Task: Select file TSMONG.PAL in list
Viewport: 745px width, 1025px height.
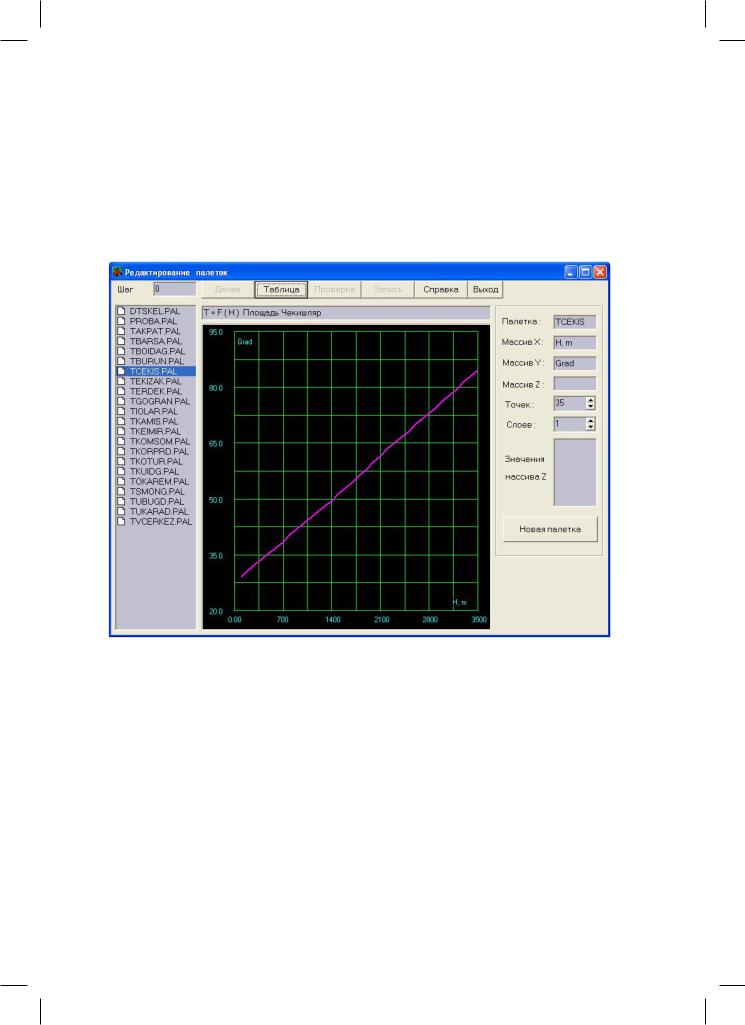Action: pyautogui.click(x=157, y=492)
